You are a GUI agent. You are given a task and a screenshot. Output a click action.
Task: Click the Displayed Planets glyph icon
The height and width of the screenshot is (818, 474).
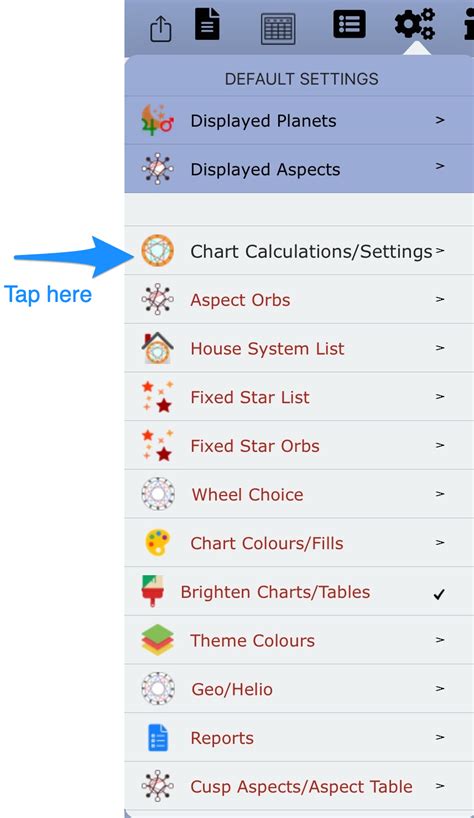(x=157, y=121)
